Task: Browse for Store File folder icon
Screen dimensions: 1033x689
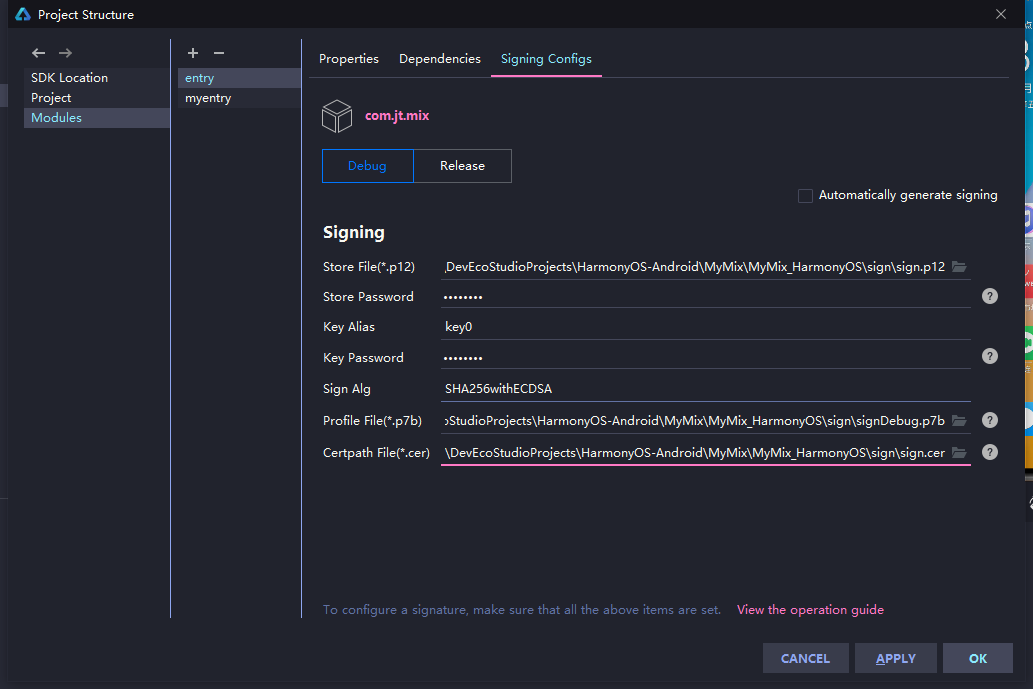Action: pos(959,267)
